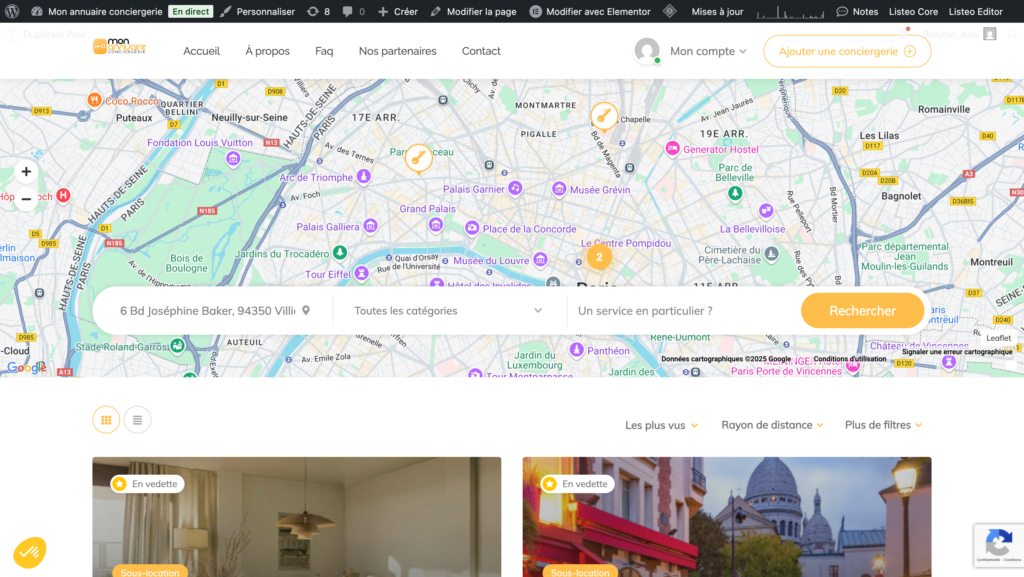1024x577 pixels.
Task: Click the address location field
Action: [x=213, y=311]
